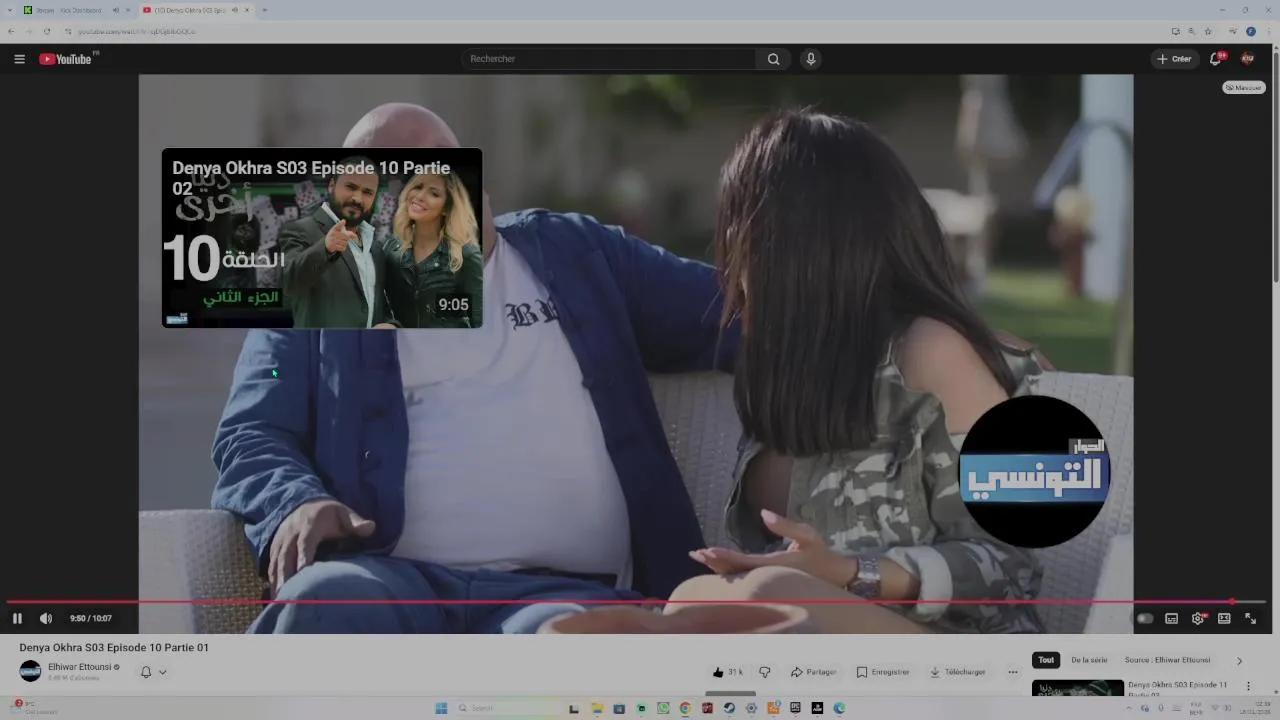
Task: Open File Explorer from the taskbar
Action: coord(597,708)
